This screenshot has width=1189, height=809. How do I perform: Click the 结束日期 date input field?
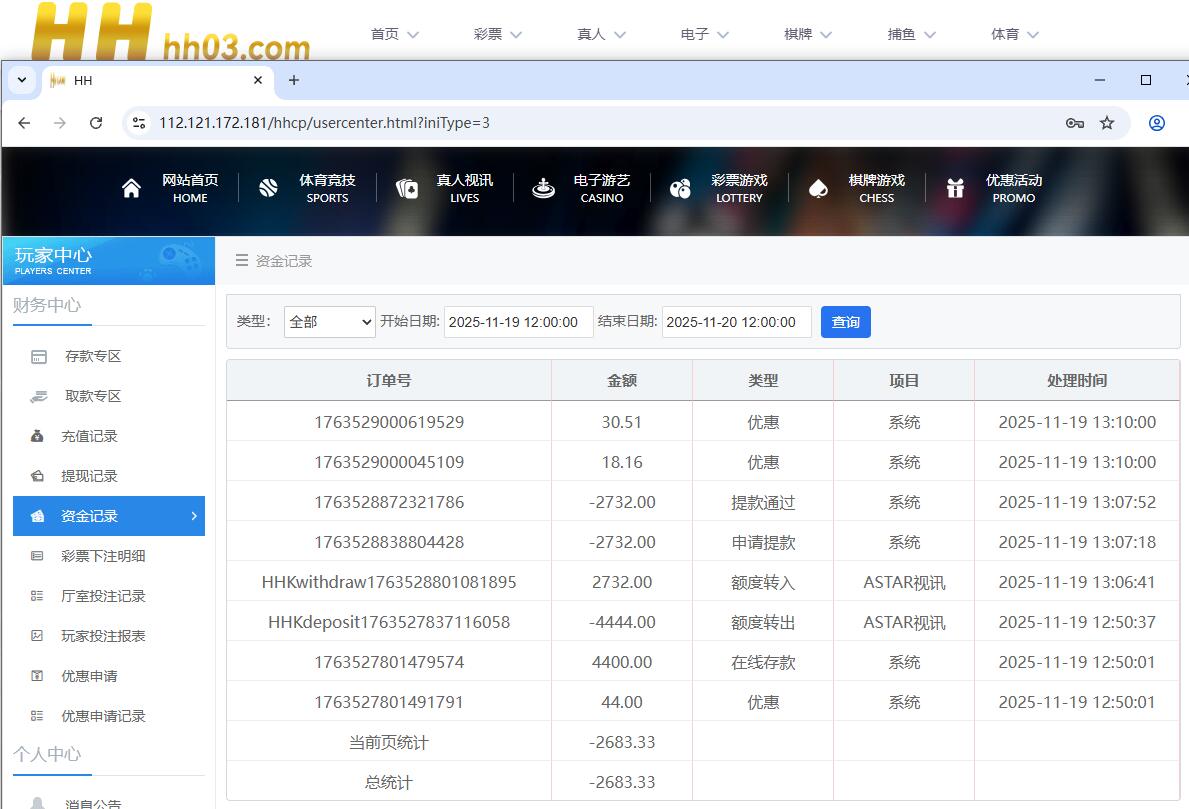[736, 322]
